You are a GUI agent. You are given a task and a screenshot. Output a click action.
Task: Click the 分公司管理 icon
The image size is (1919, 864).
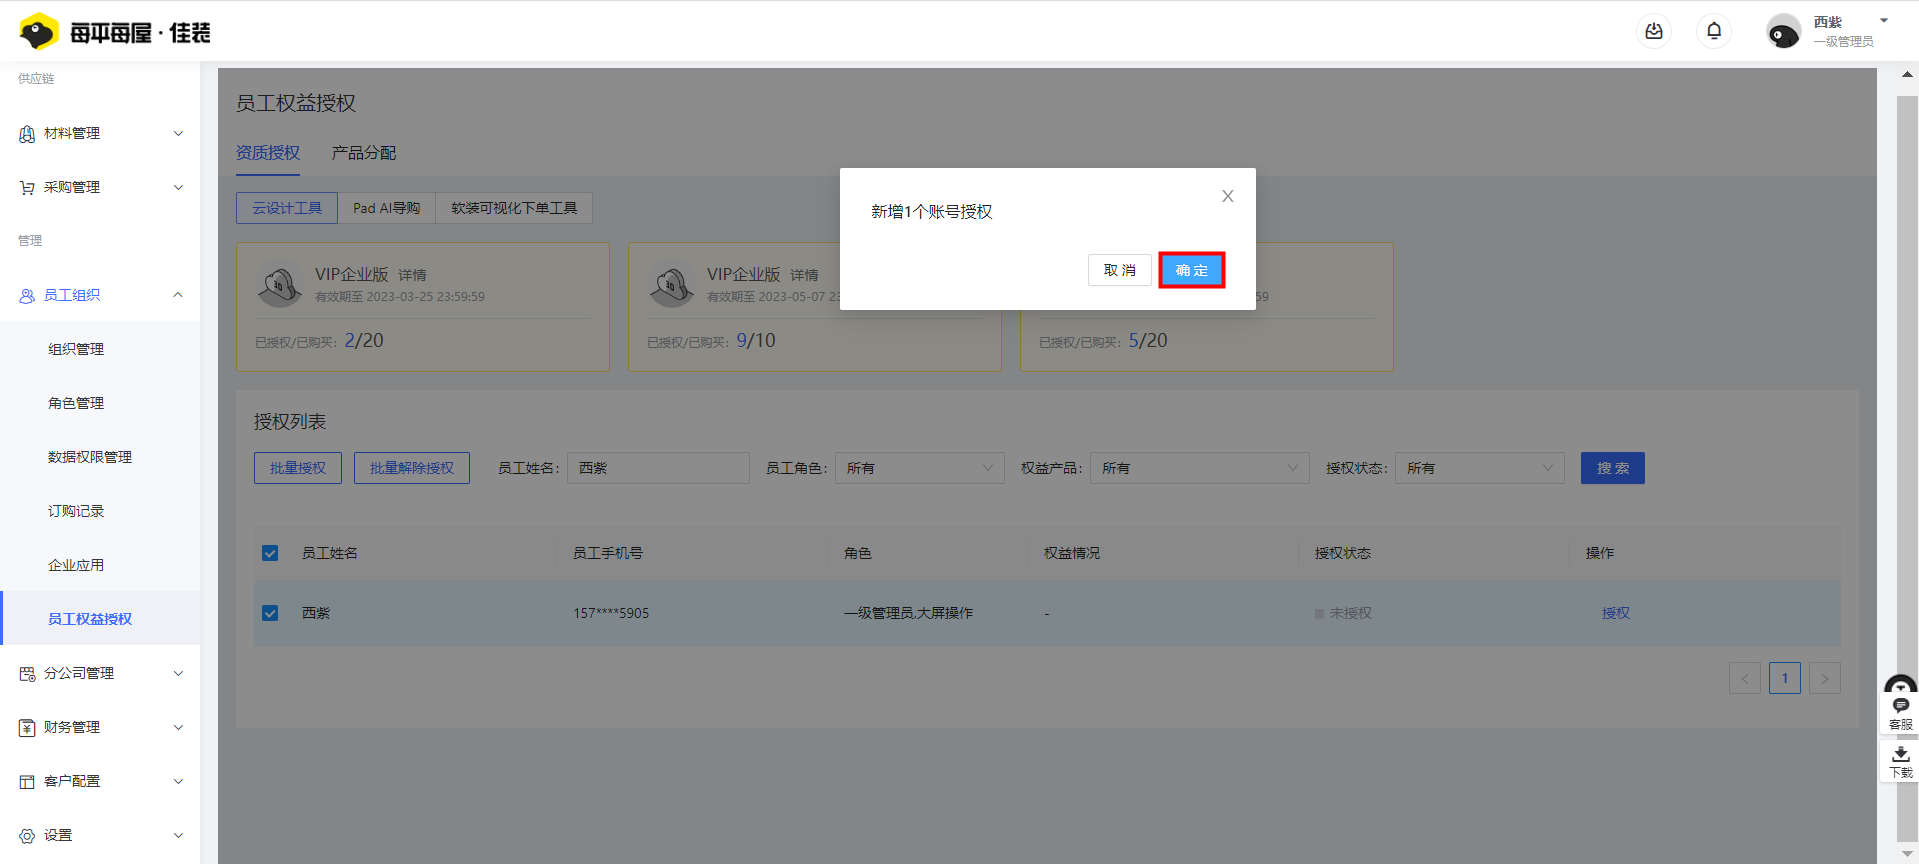[27, 674]
